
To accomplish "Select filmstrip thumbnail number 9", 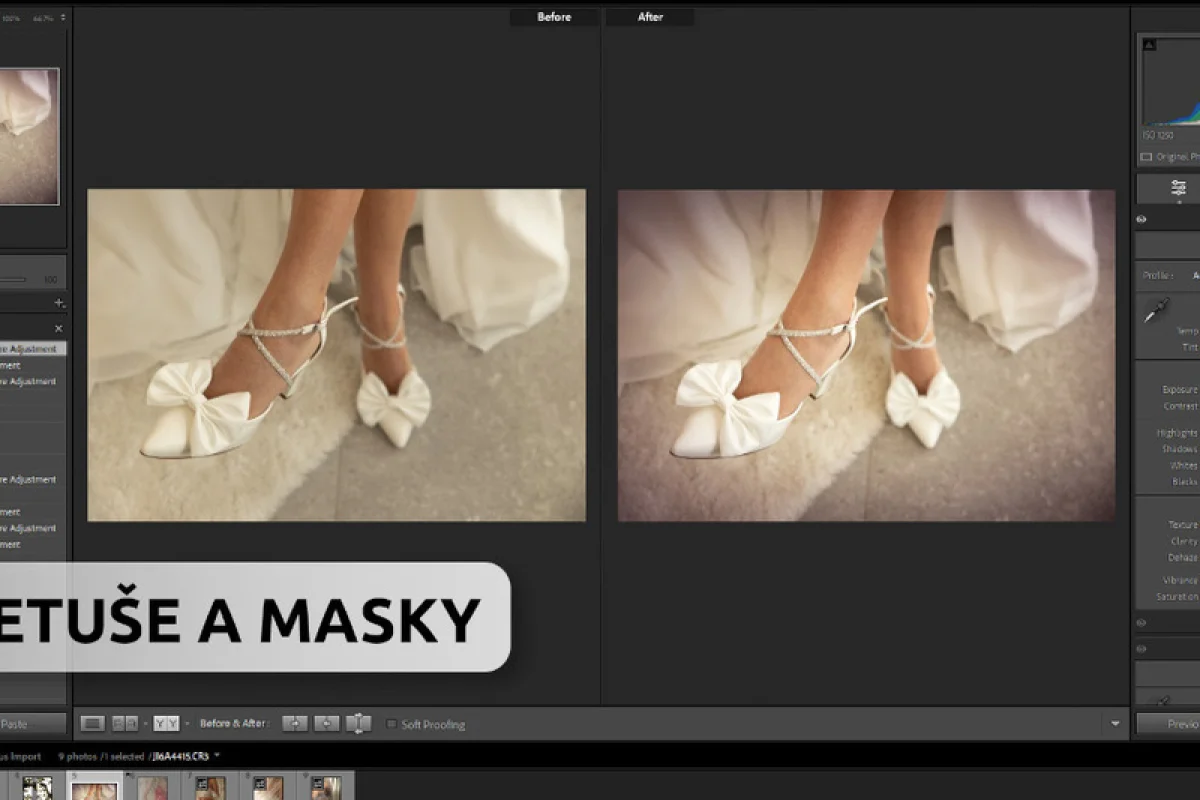I will 325,788.
